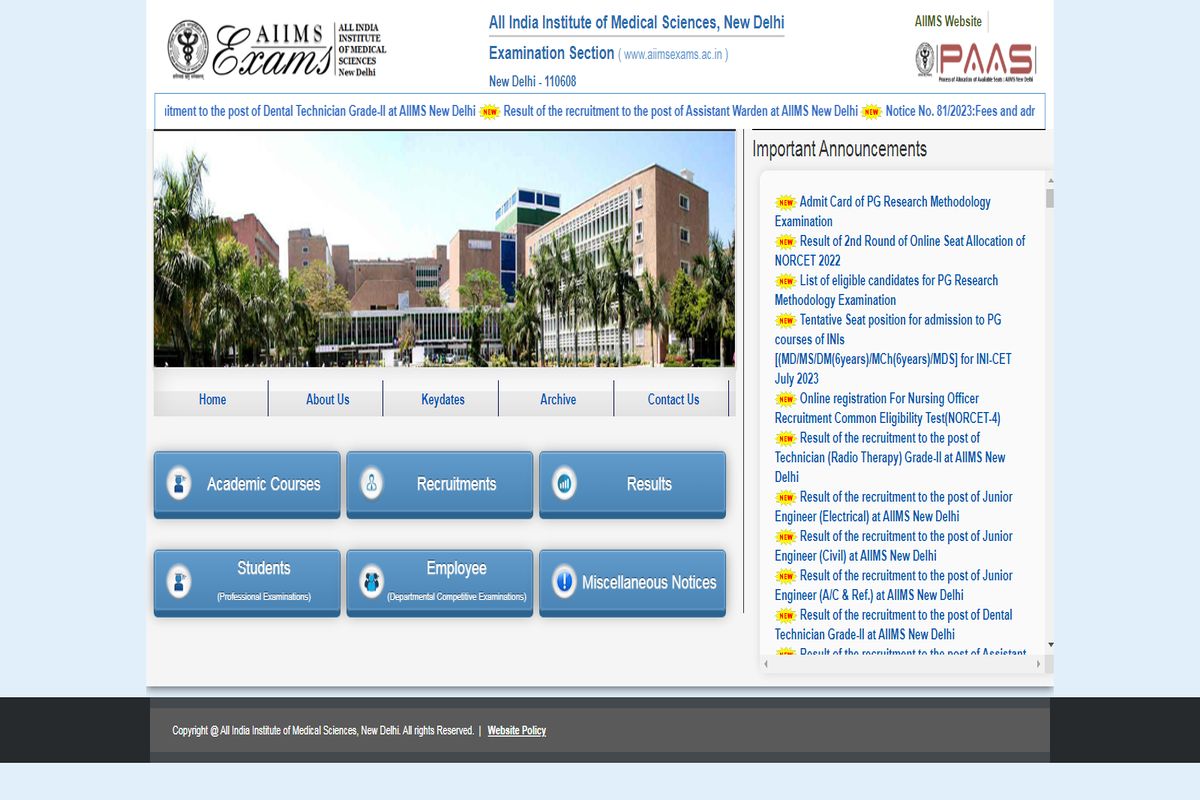The image size is (1200, 800).
Task: Click the Miscellaneous Notices exclamation icon
Action: pos(564,581)
